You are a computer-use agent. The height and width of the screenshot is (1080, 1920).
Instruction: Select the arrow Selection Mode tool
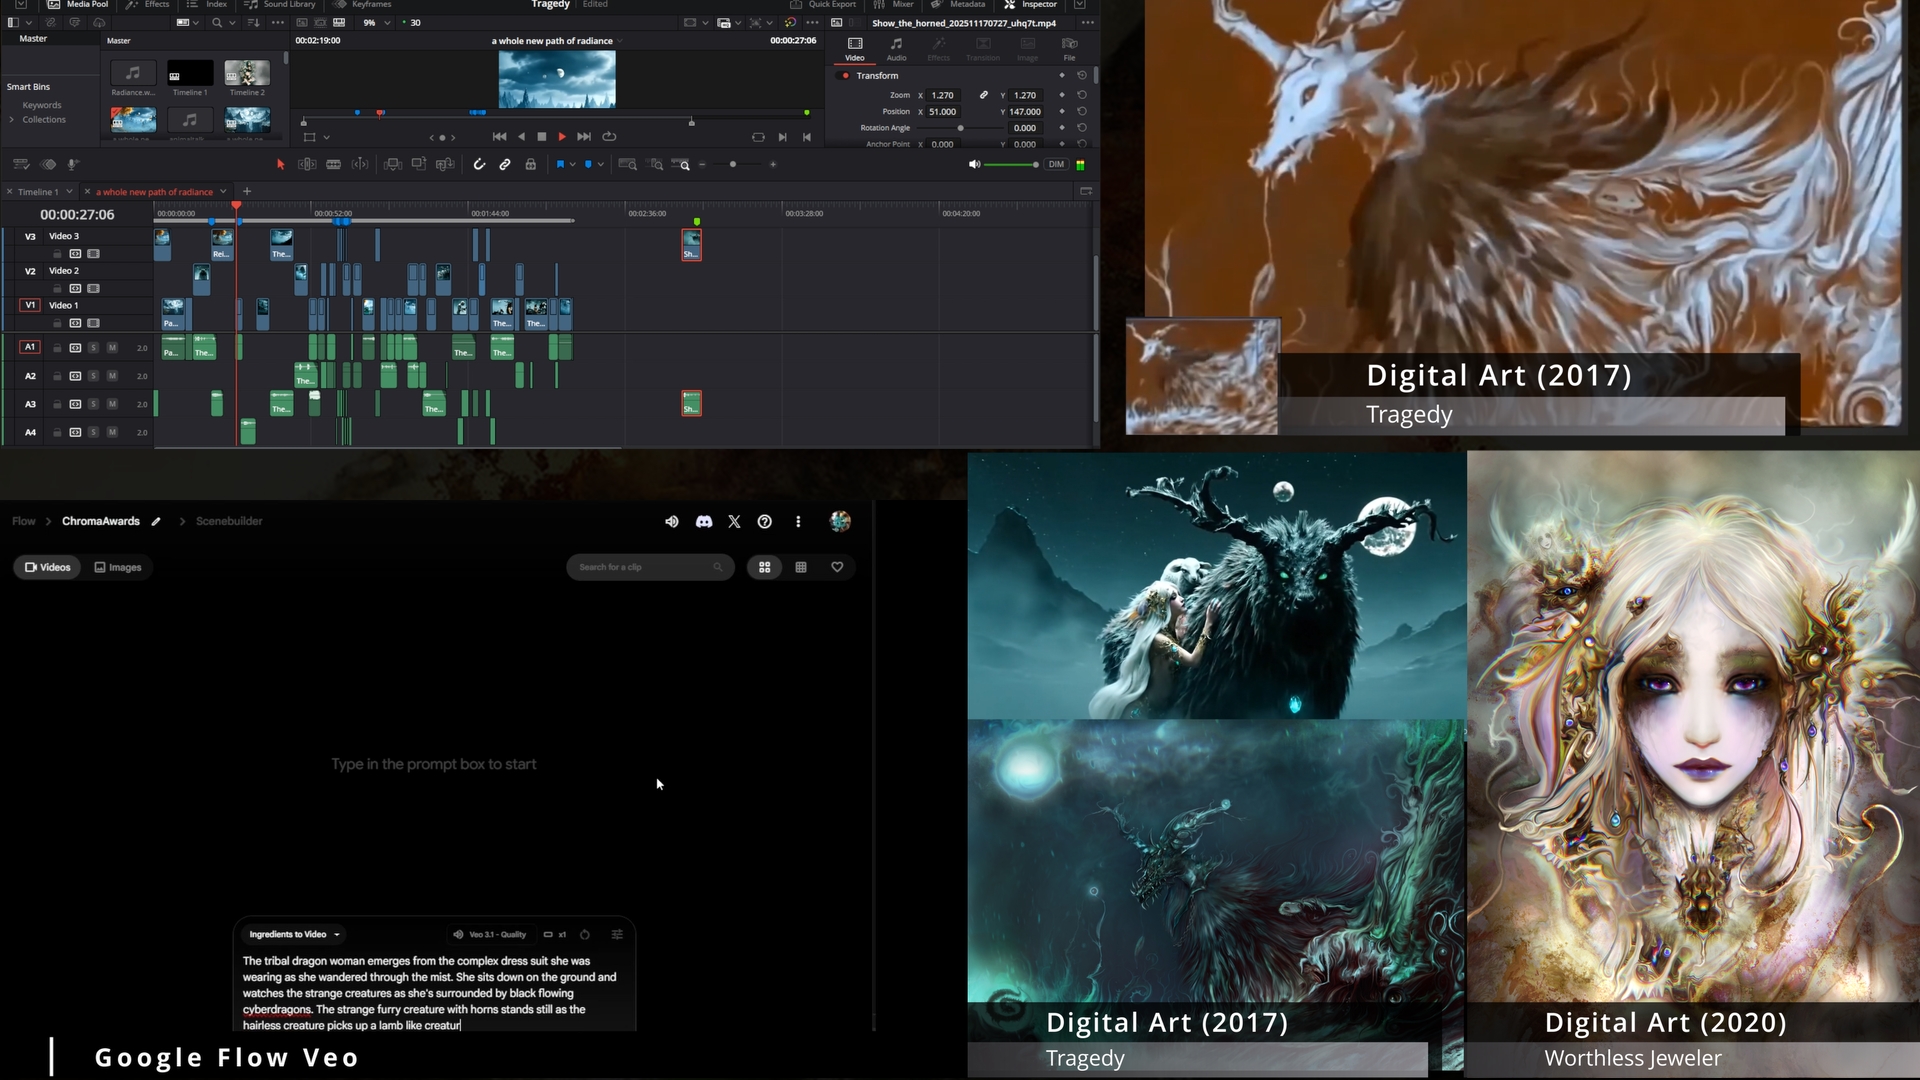(280, 164)
